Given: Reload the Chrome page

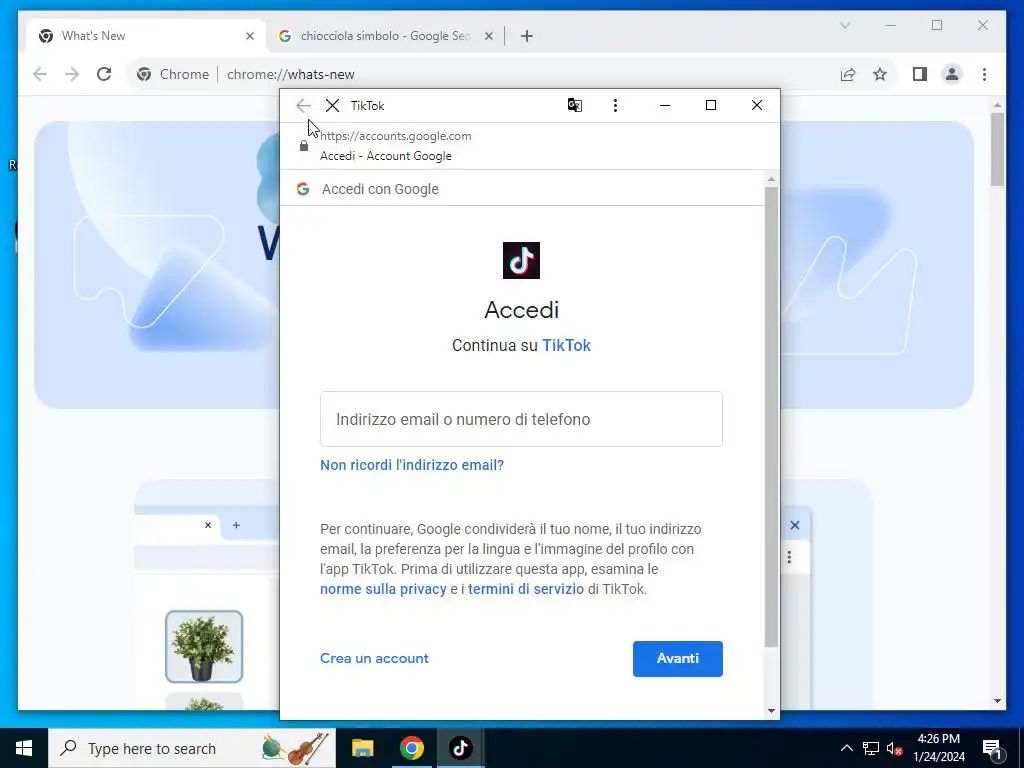Looking at the screenshot, I should pos(104,74).
